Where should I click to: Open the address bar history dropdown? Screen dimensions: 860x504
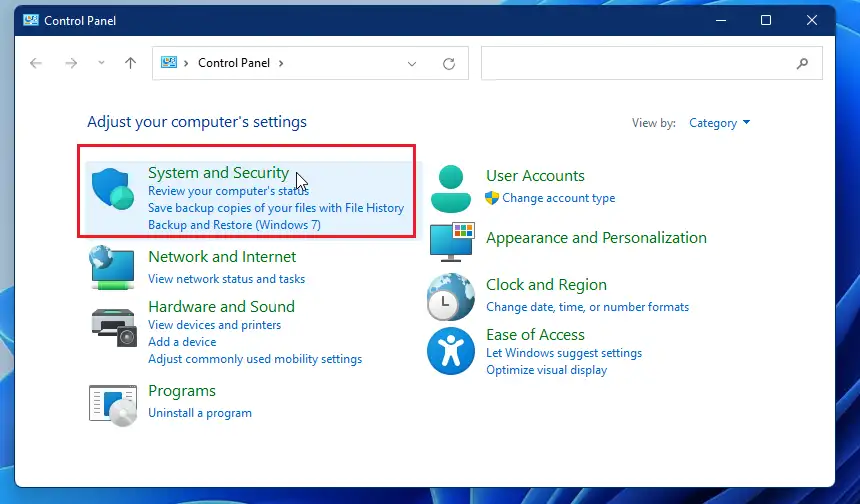pos(411,64)
